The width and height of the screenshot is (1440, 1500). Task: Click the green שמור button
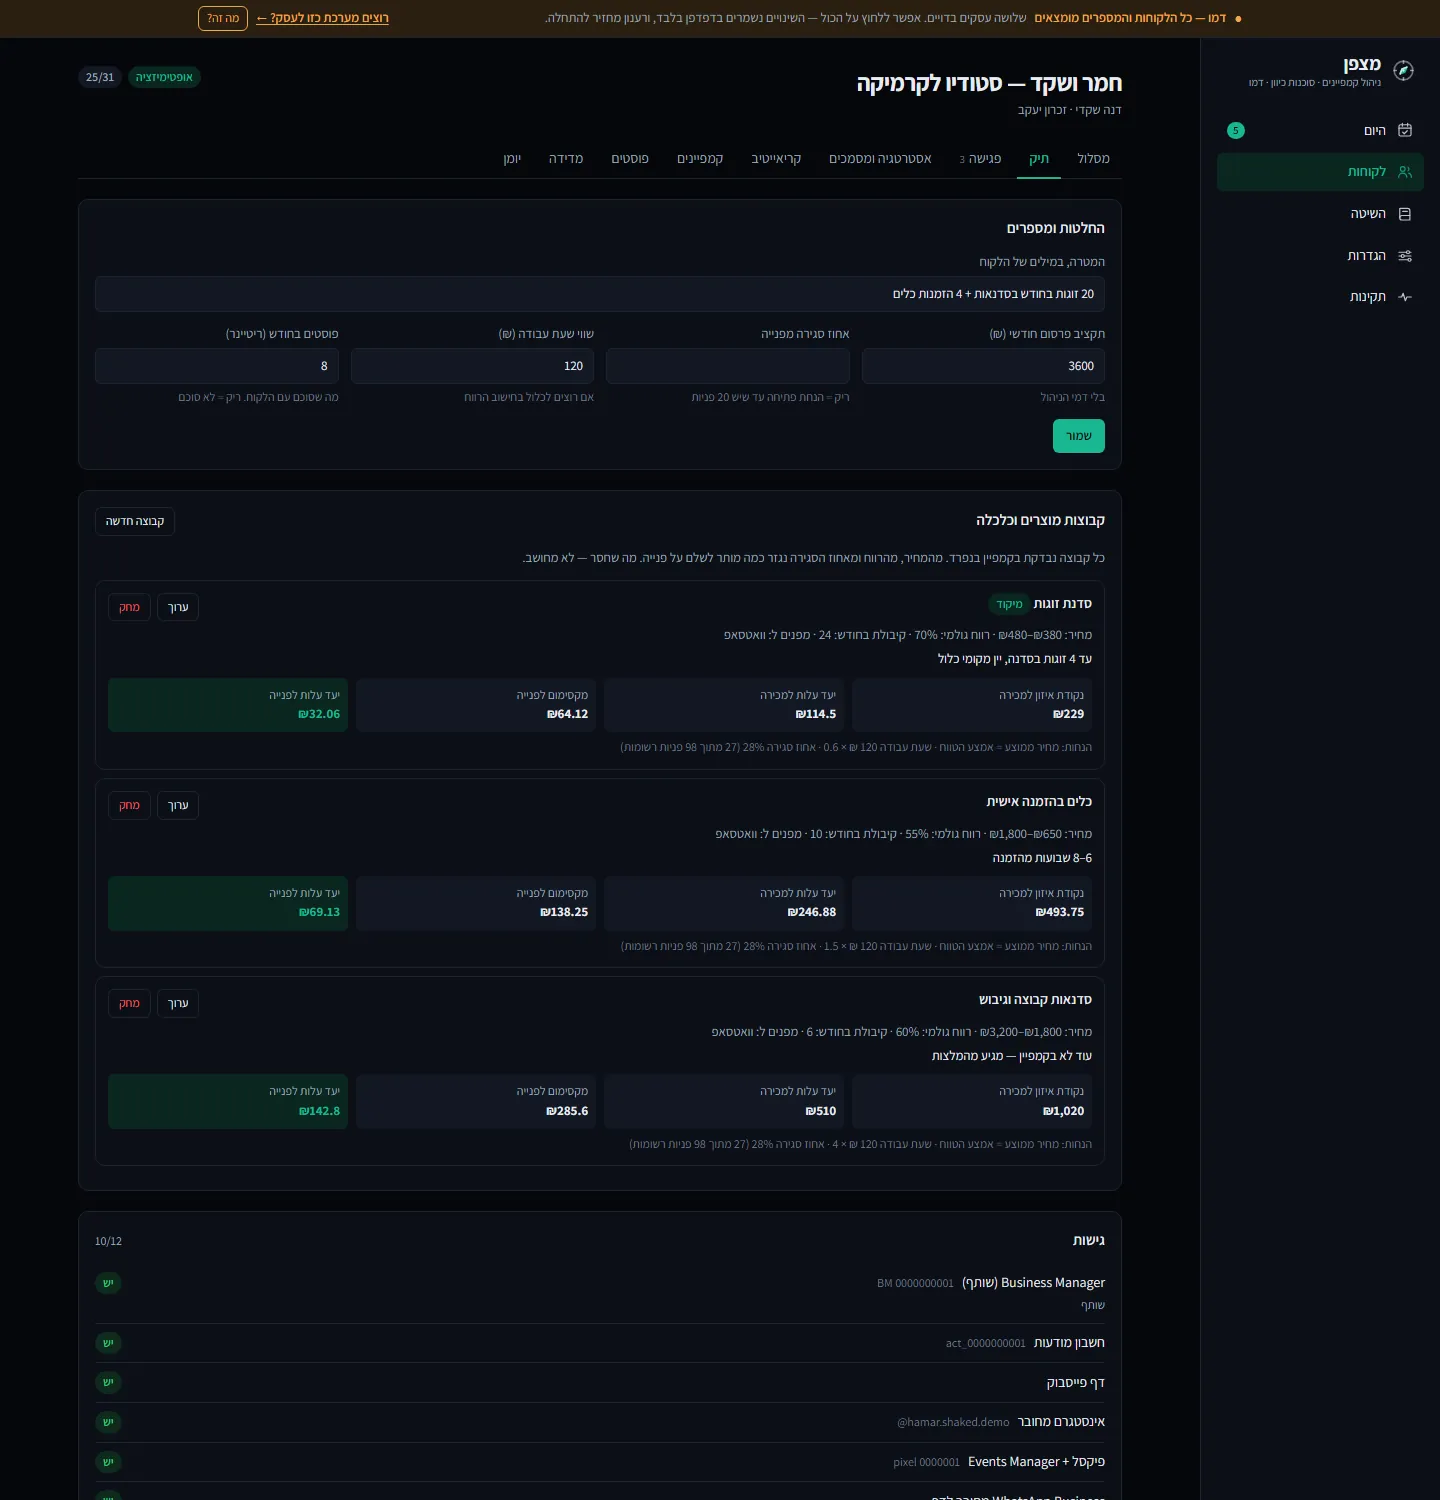point(1079,436)
